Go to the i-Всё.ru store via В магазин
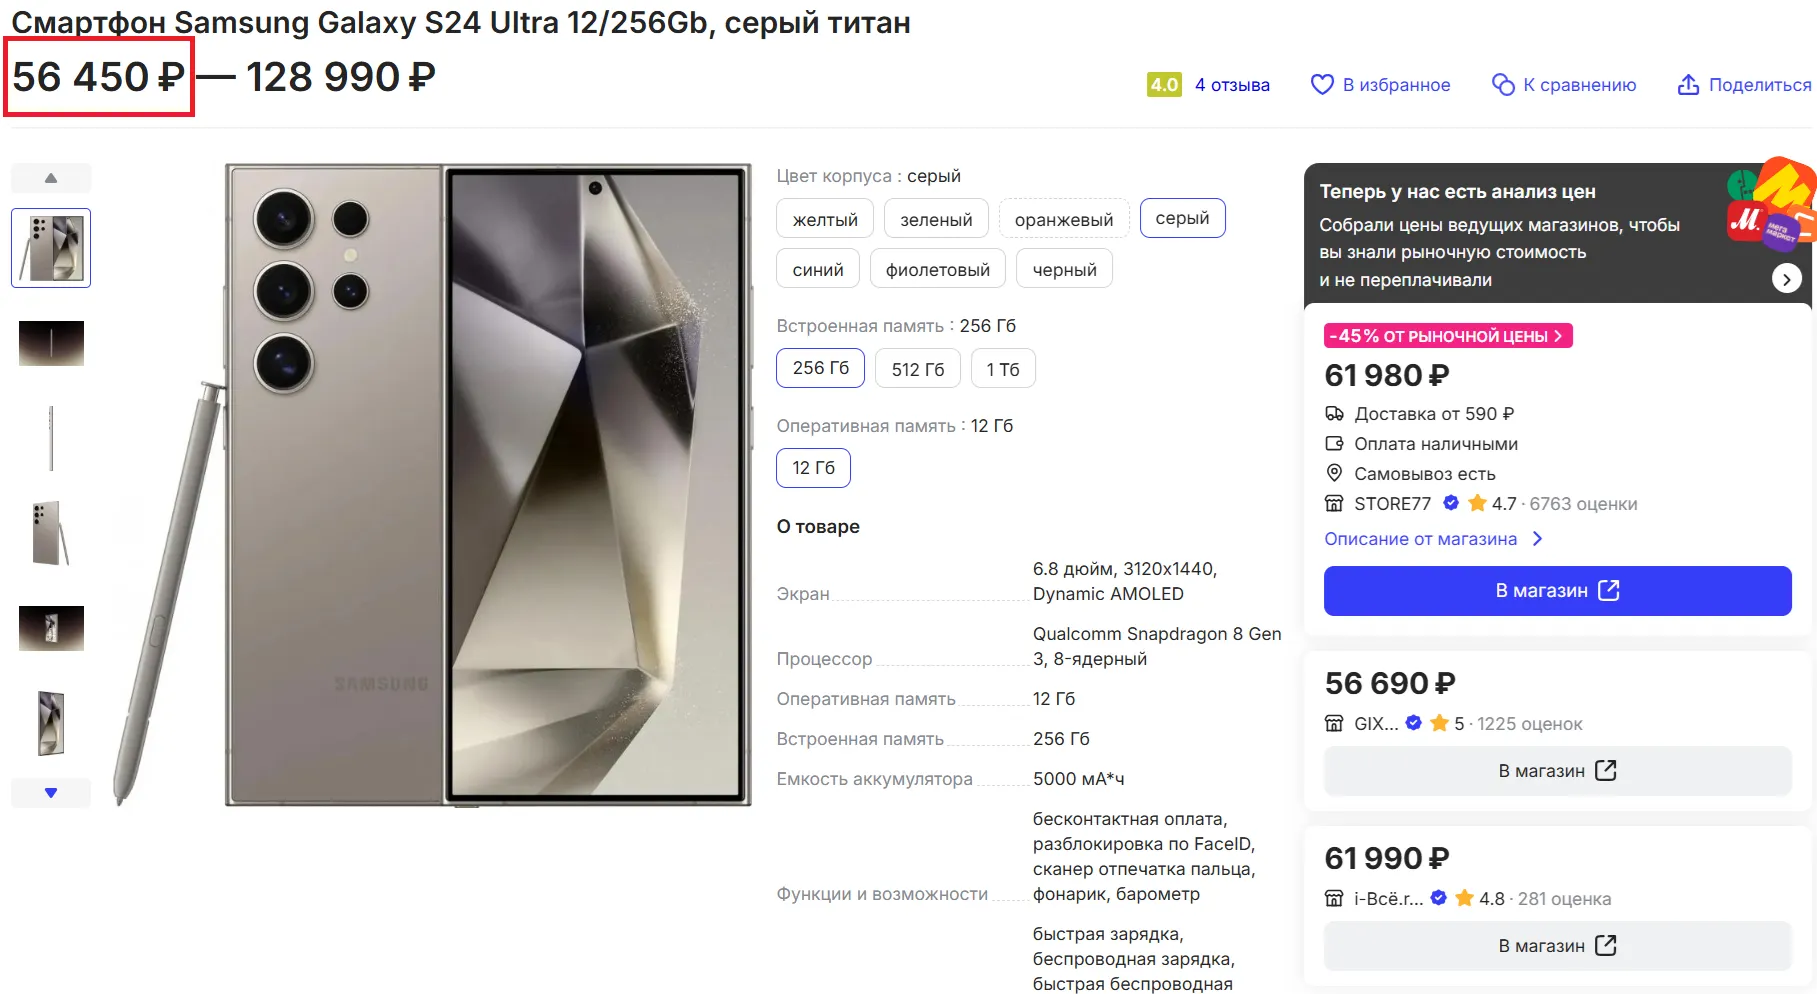Image resolution: width=1817 pixels, height=994 pixels. click(1556, 946)
